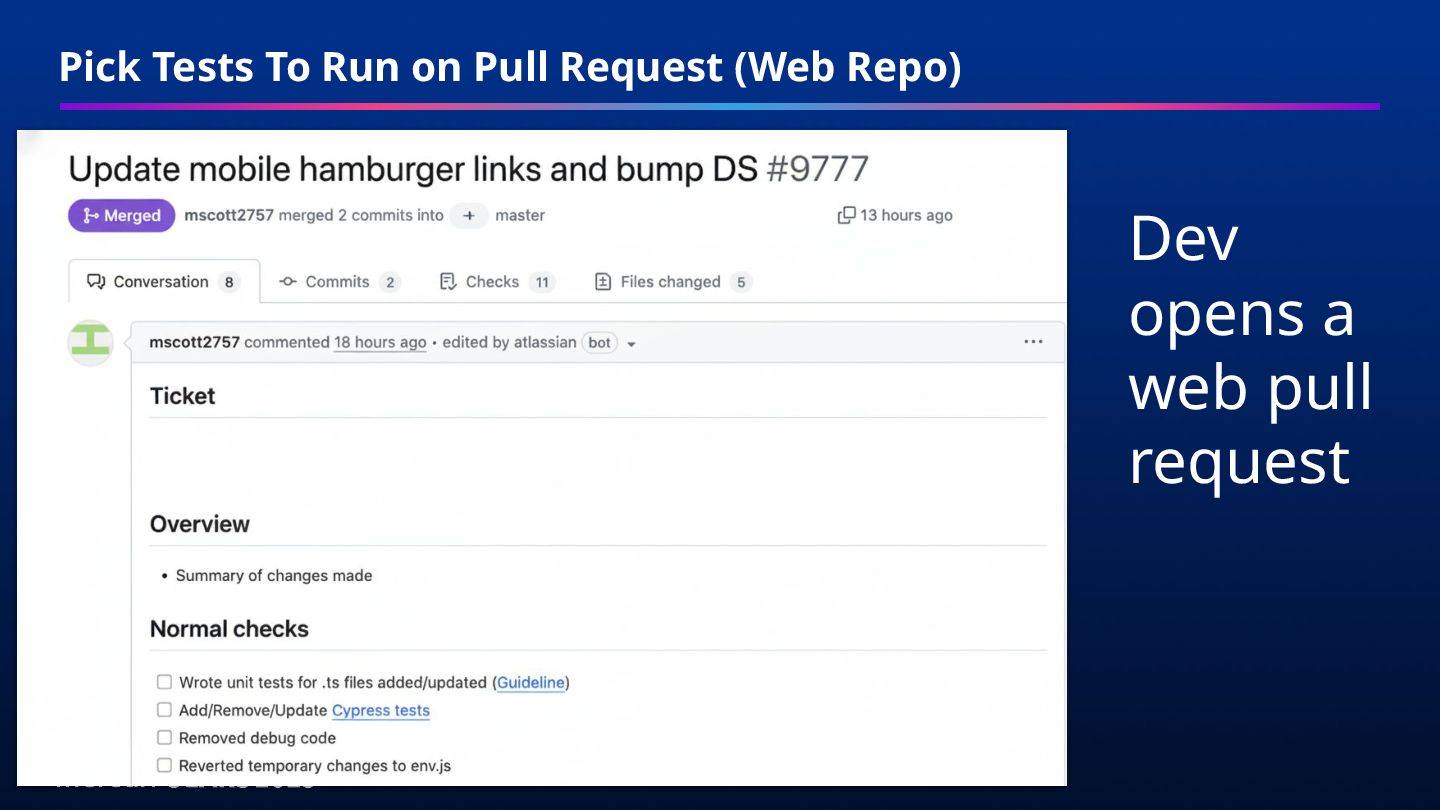Click the Normal checks heading

tap(229, 629)
